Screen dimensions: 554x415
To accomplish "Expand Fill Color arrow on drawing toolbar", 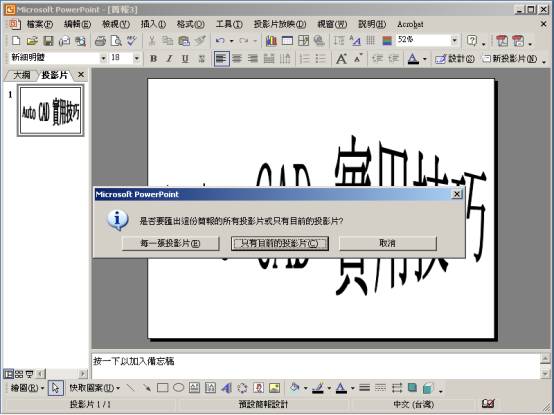I will 306,388.
